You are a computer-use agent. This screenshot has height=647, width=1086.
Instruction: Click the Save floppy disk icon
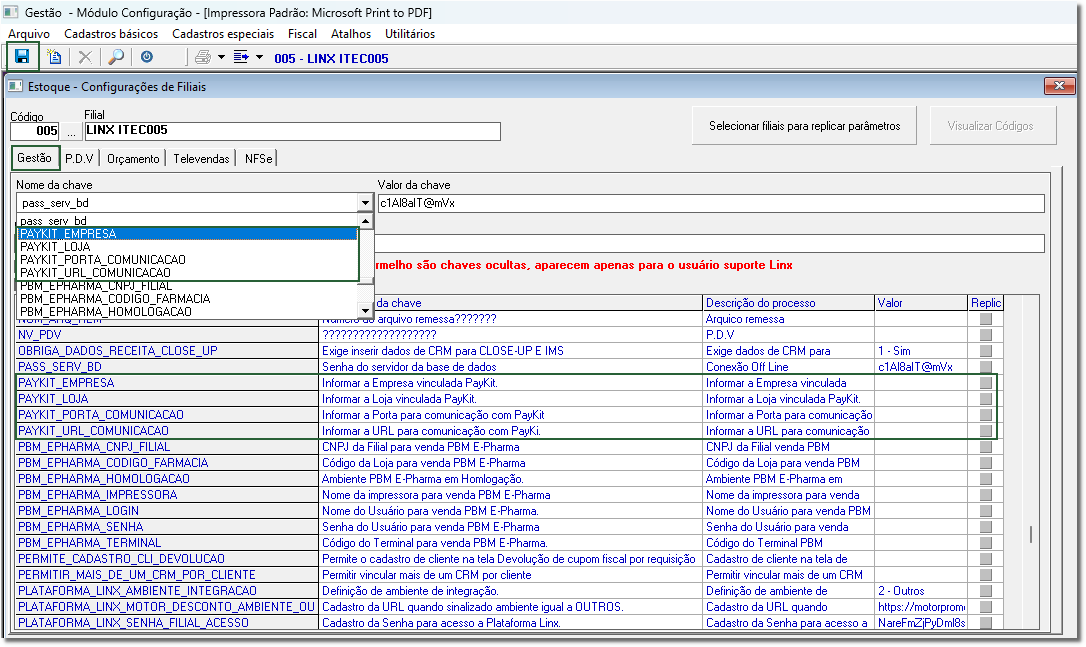[23, 57]
